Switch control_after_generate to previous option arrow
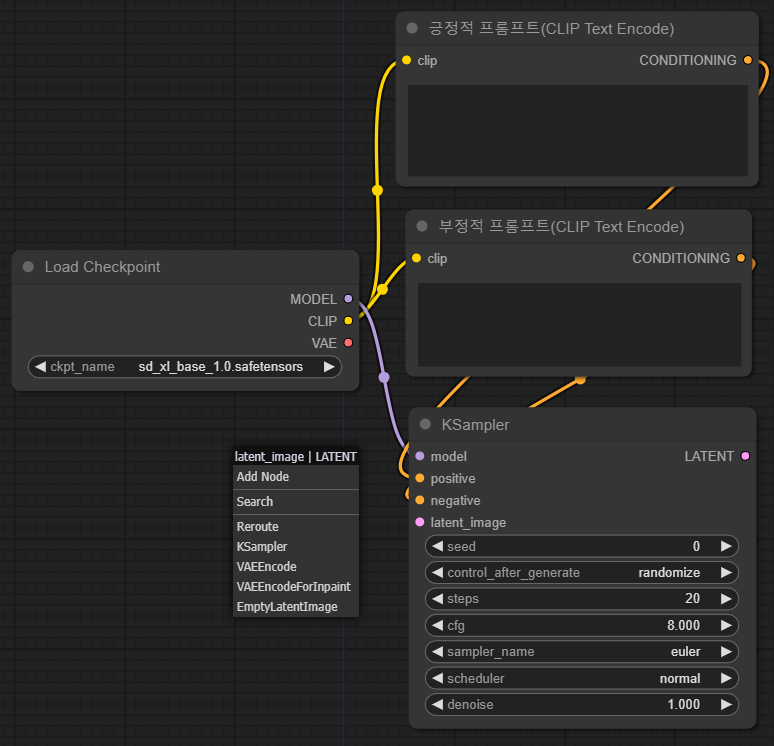Screen dimensions: 774x746 (437, 573)
